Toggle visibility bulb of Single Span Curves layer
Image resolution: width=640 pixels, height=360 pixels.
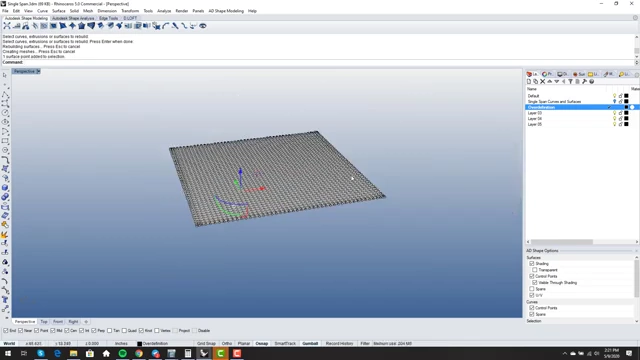pyautogui.click(x=614, y=101)
